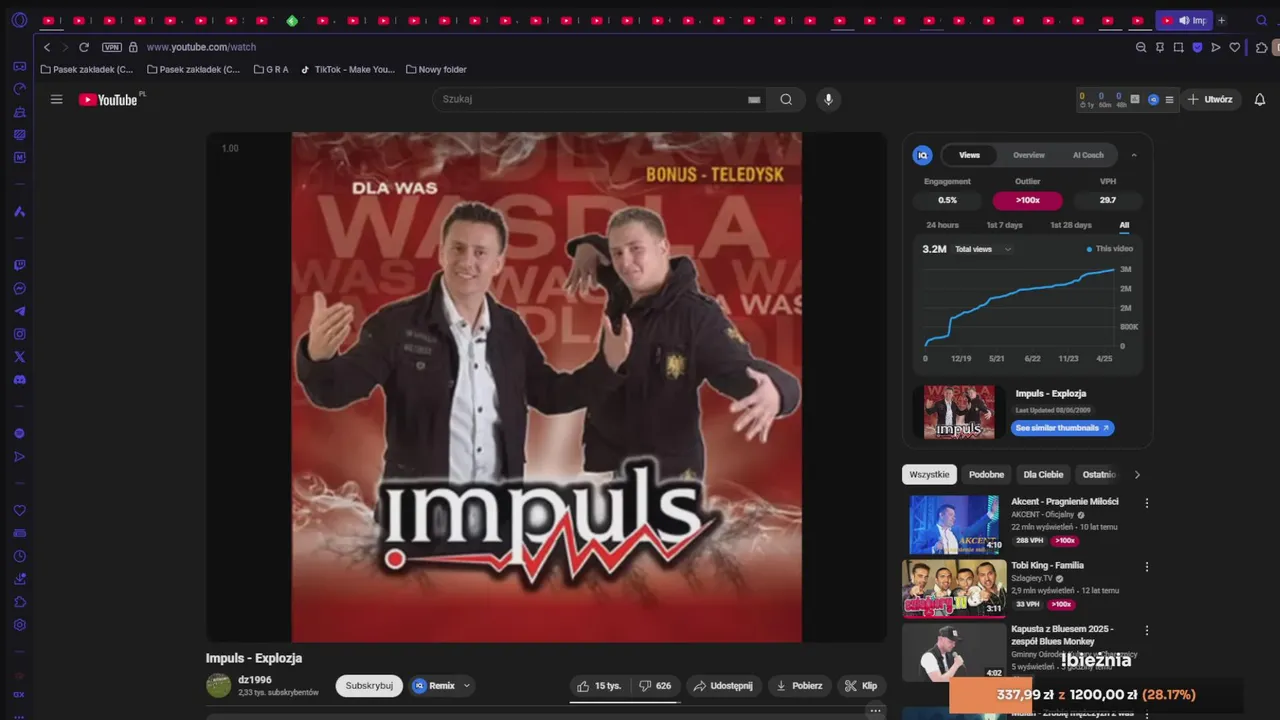
Task: Open Instagram in the Opera sidebar
Action: pyautogui.click(x=19, y=334)
